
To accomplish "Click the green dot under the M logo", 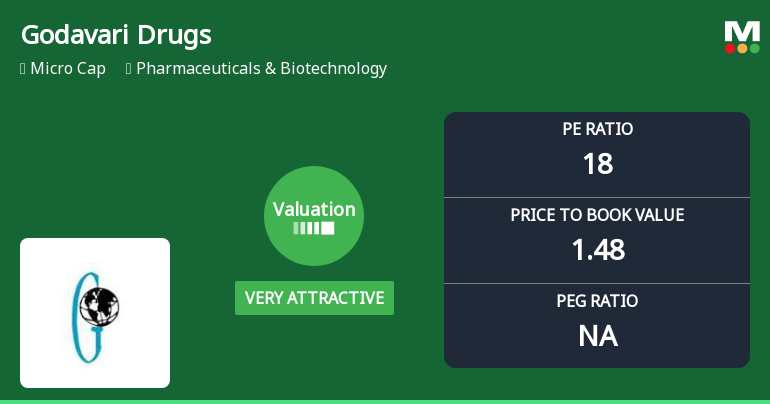I will (x=754, y=48).
